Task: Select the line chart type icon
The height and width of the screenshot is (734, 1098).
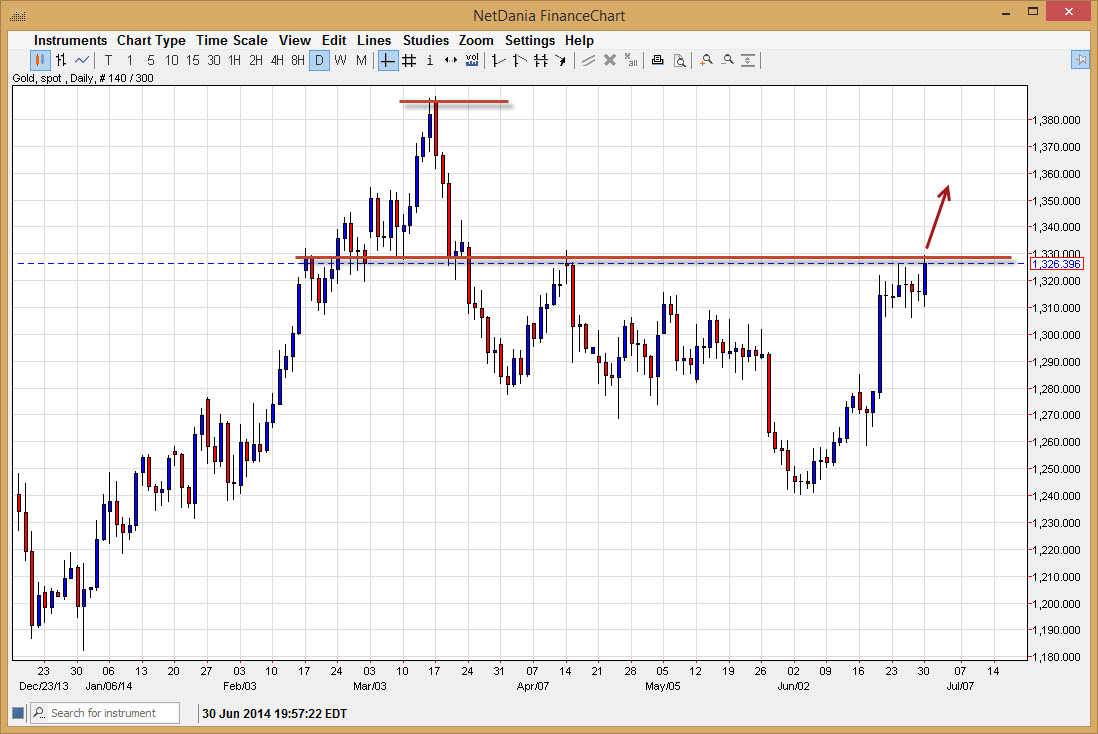Action: (x=81, y=61)
